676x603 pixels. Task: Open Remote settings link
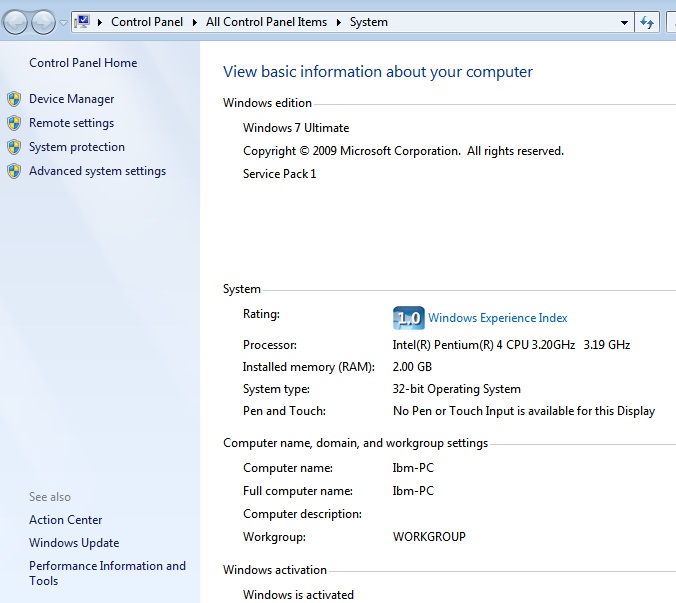tap(72, 123)
